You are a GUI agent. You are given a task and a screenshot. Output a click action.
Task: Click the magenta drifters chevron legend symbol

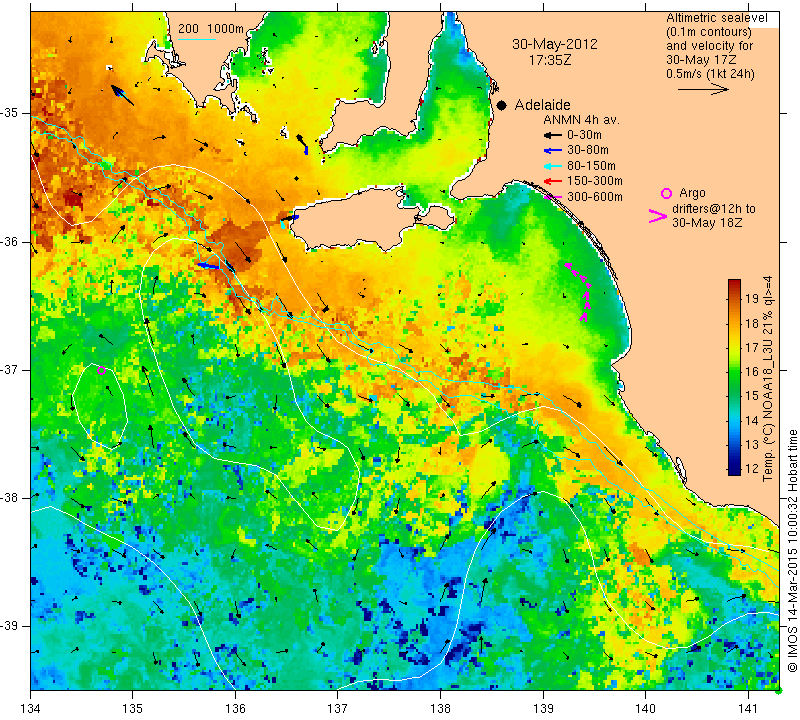[658, 216]
